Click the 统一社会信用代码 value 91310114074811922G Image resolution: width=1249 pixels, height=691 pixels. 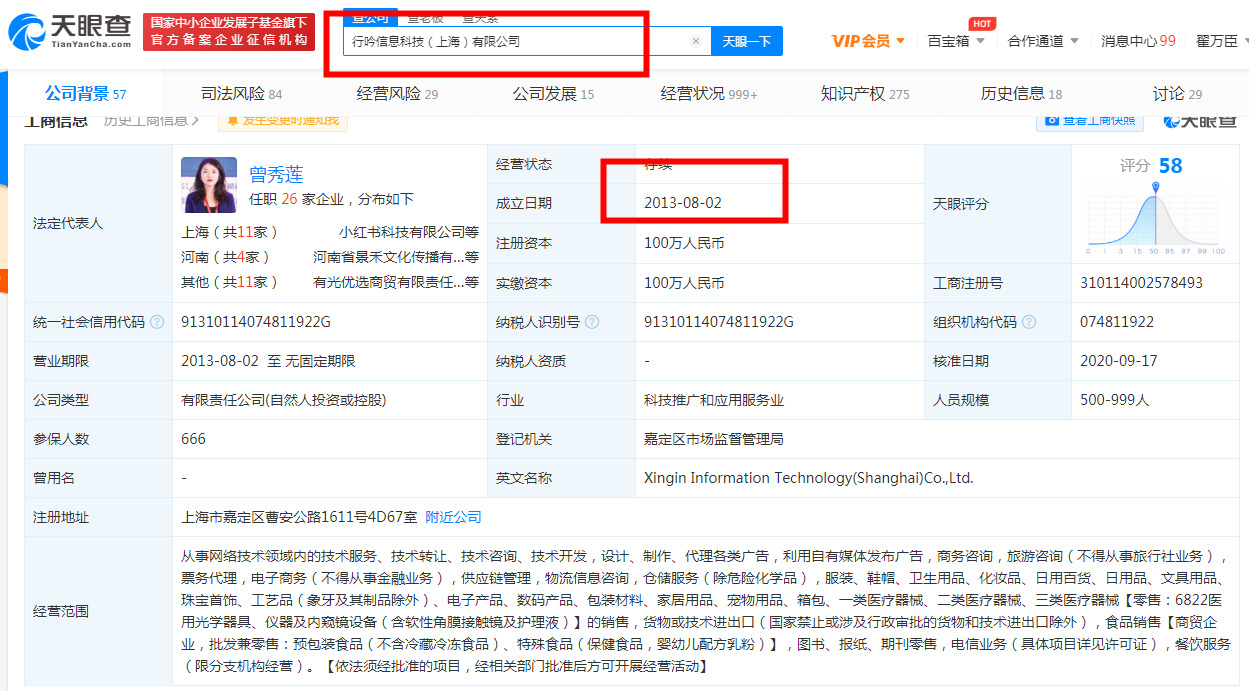256,322
